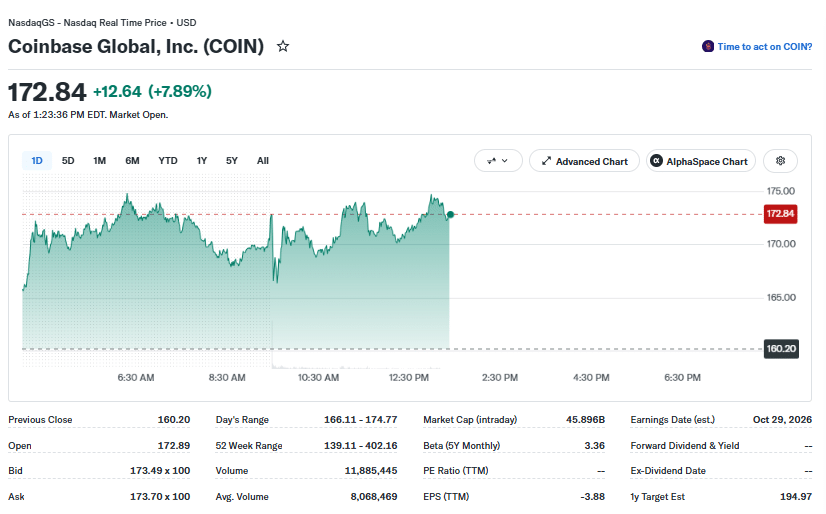Screen dimensions: 826x514
Task: Click the Open value 172.89
Action: tap(174, 446)
